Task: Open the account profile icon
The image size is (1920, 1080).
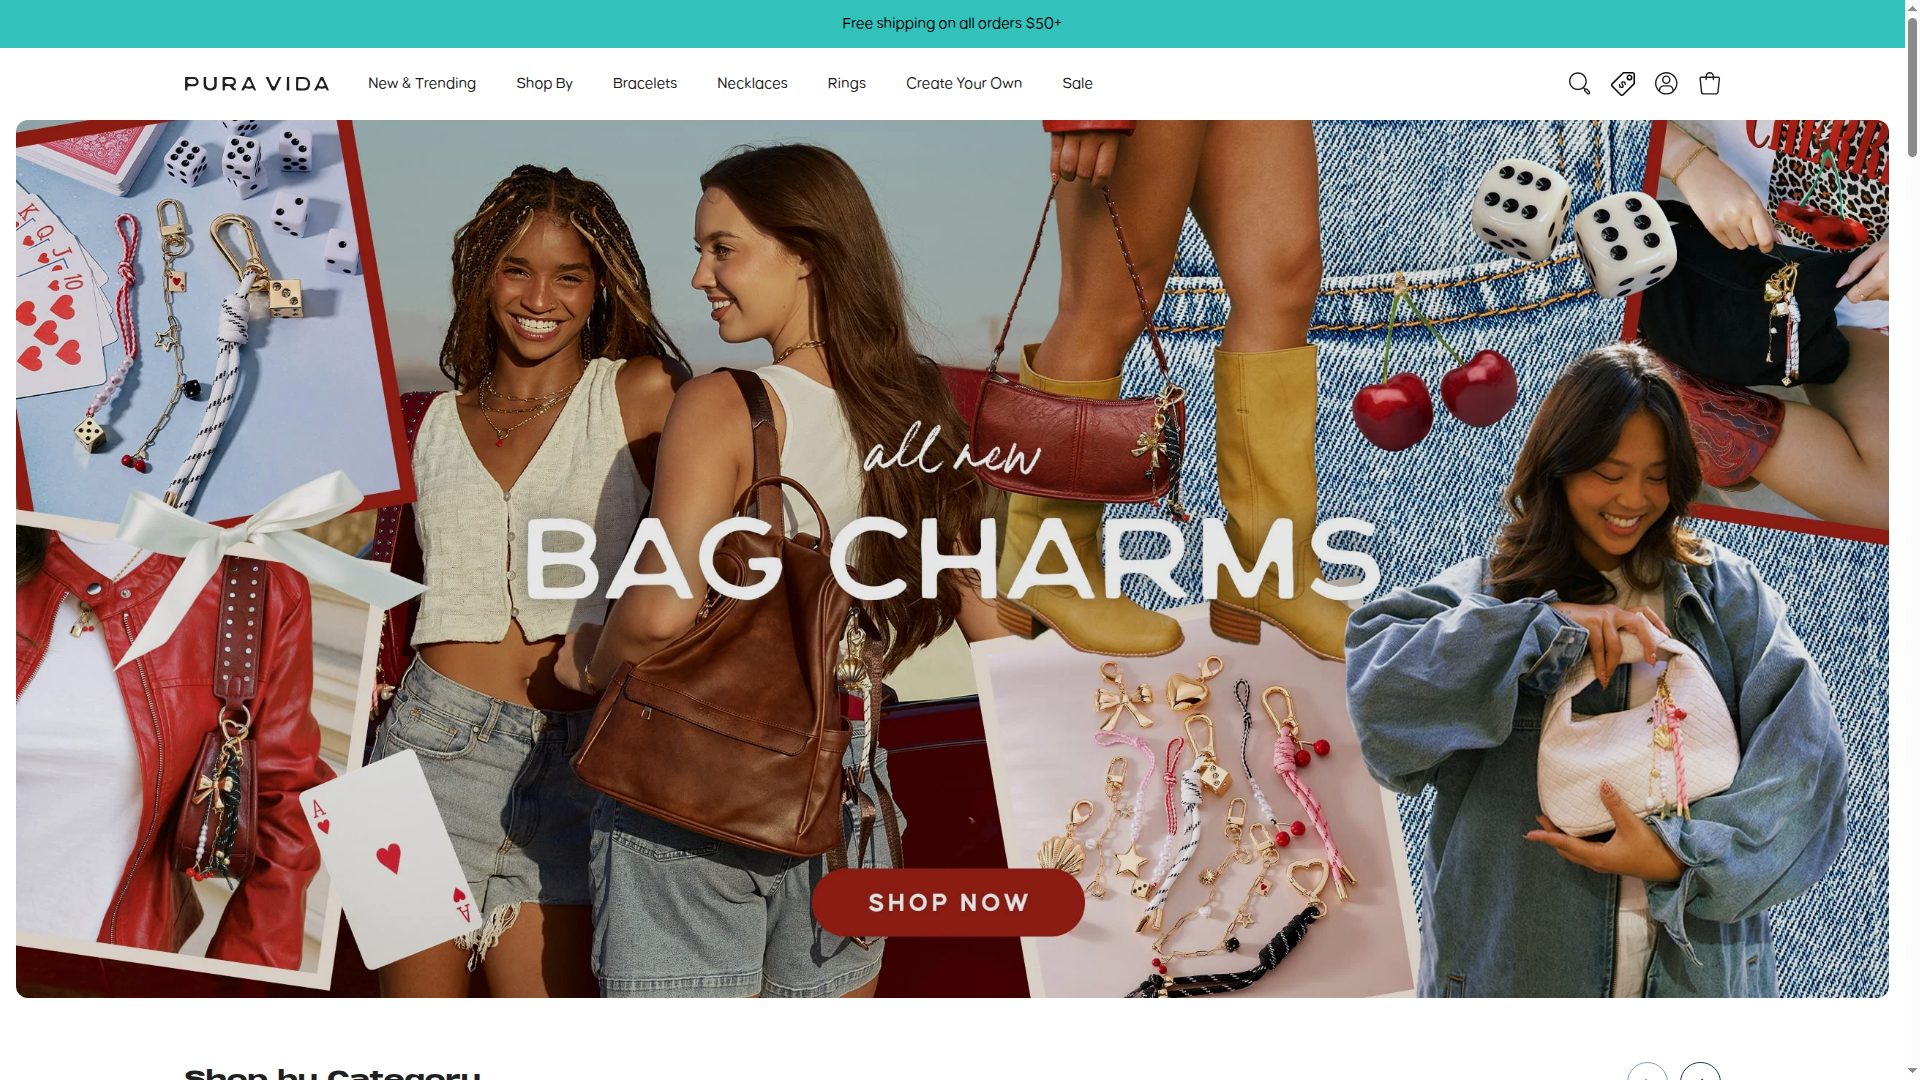Action: 1666,84
